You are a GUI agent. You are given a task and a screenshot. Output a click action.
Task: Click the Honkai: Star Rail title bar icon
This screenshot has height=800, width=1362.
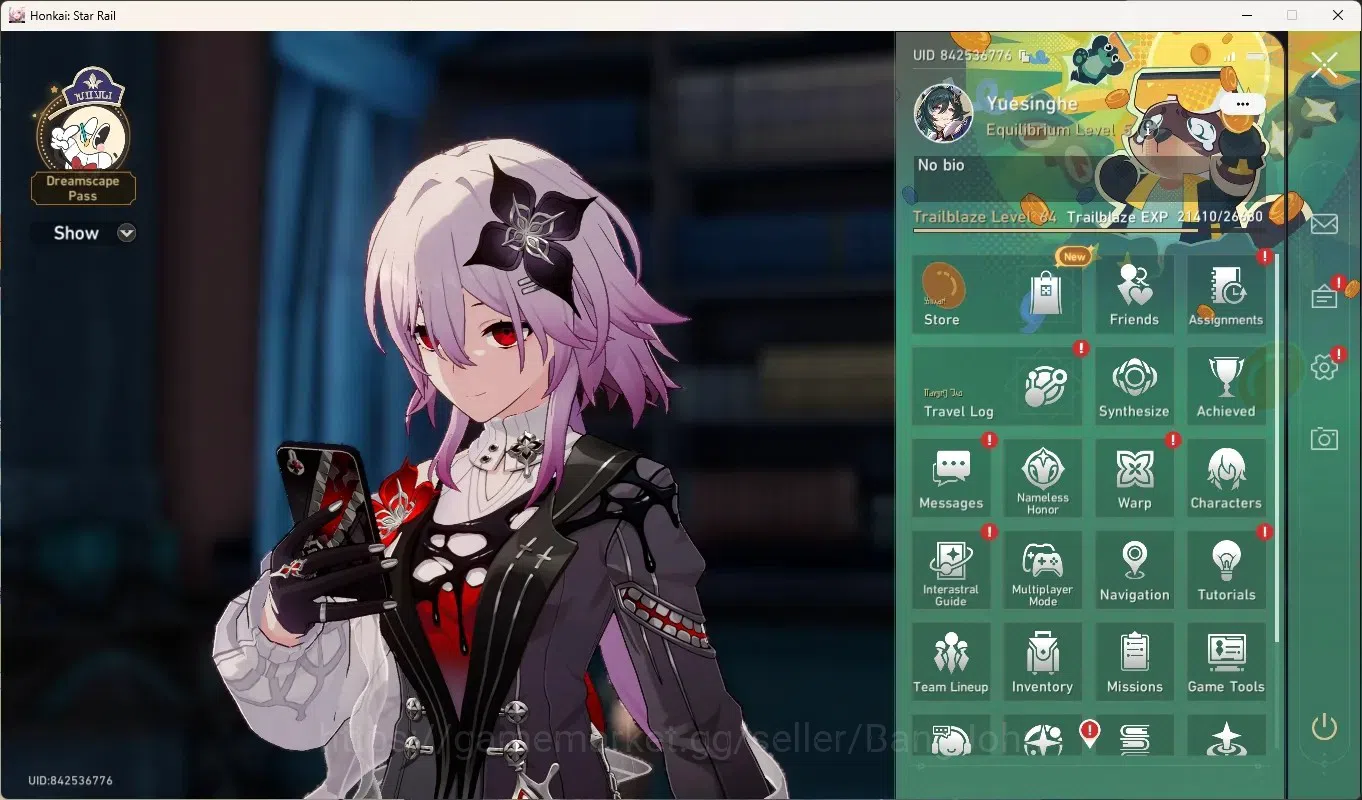click(x=16, y=15)
